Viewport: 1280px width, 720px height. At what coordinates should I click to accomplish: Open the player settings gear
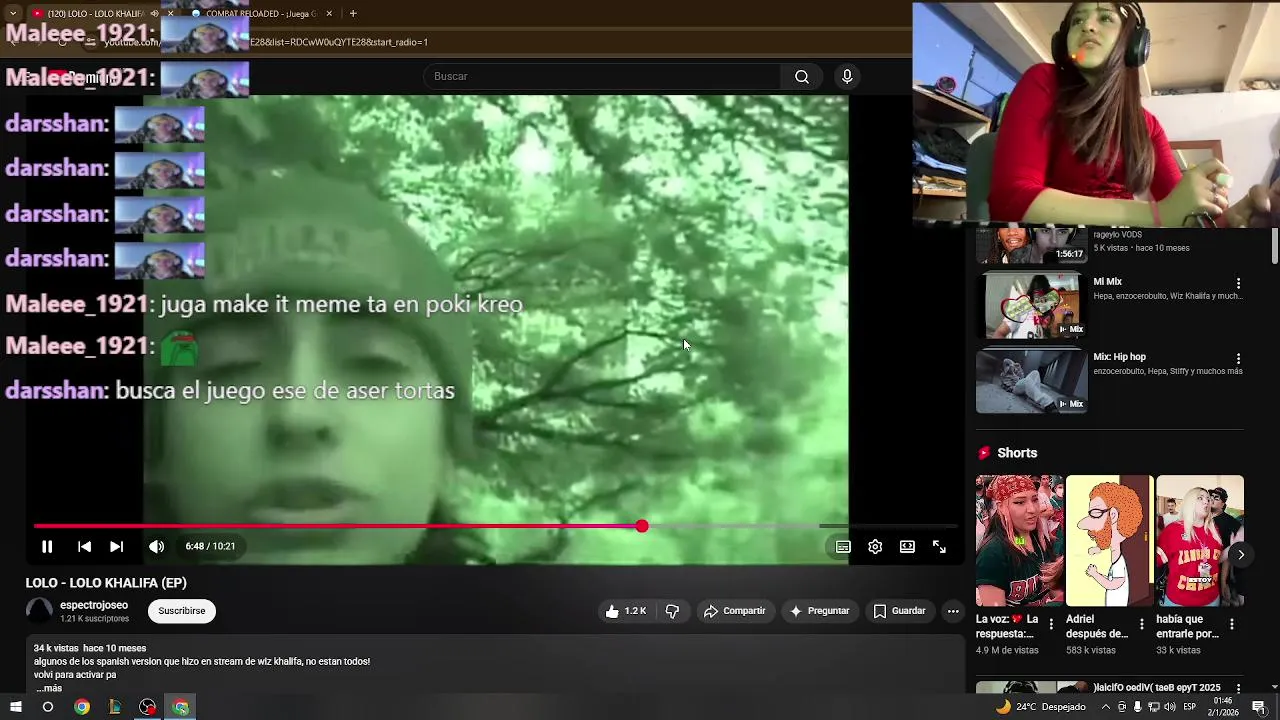875,547
